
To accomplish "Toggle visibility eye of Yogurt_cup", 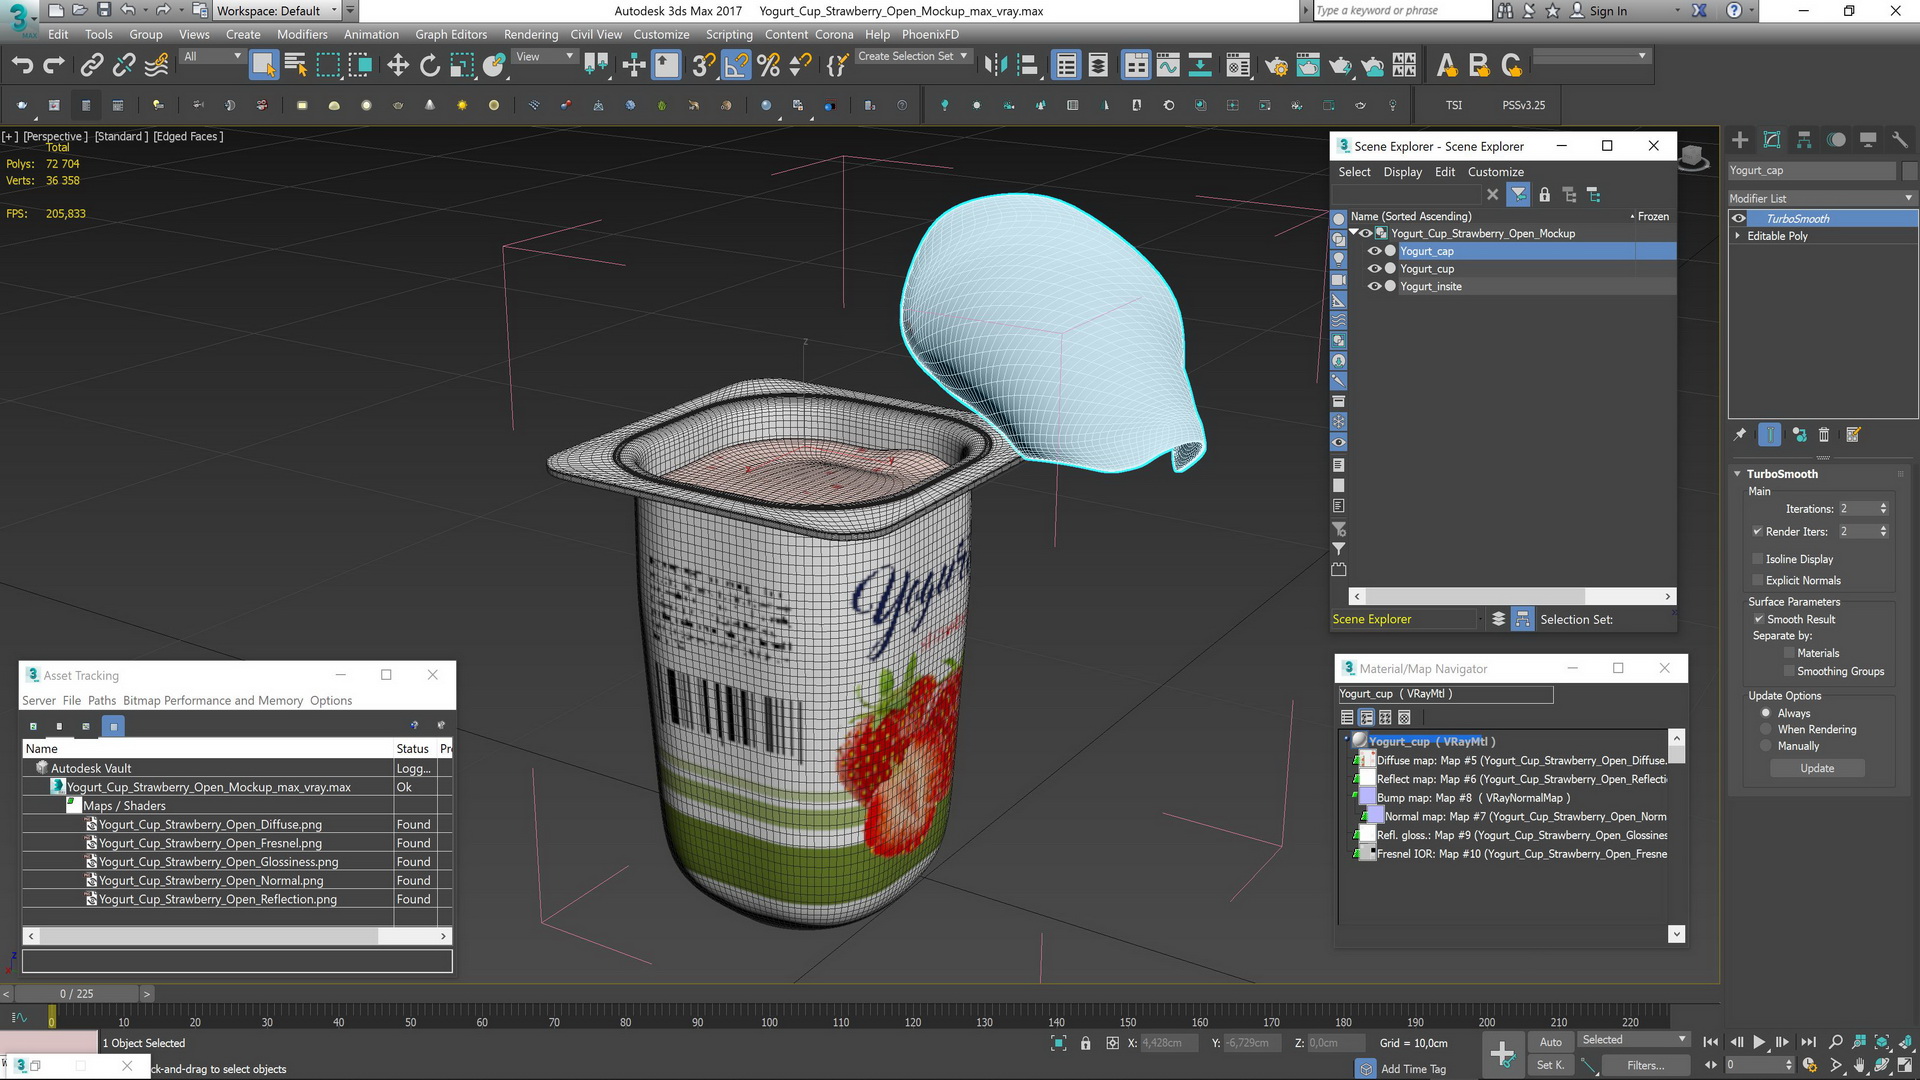I will click(1374, 269).
